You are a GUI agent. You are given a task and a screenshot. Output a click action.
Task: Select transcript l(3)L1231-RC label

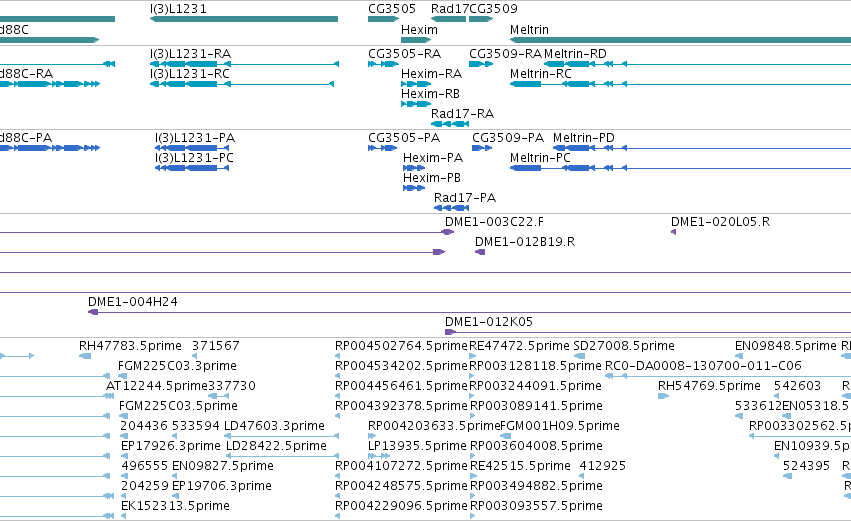[190, 74]
